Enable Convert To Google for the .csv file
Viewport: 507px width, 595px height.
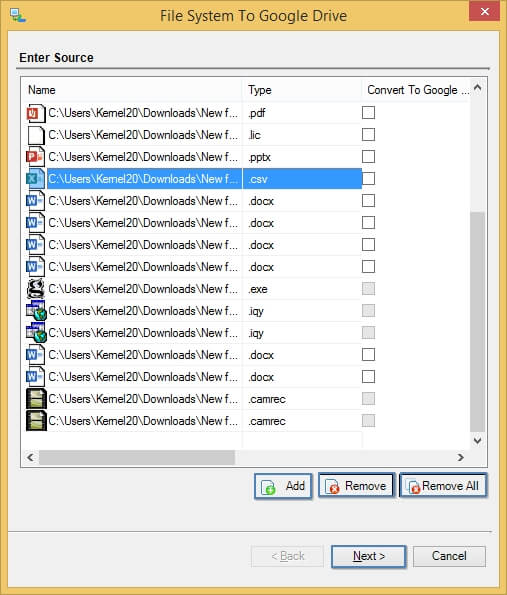(x=368, y=179)
